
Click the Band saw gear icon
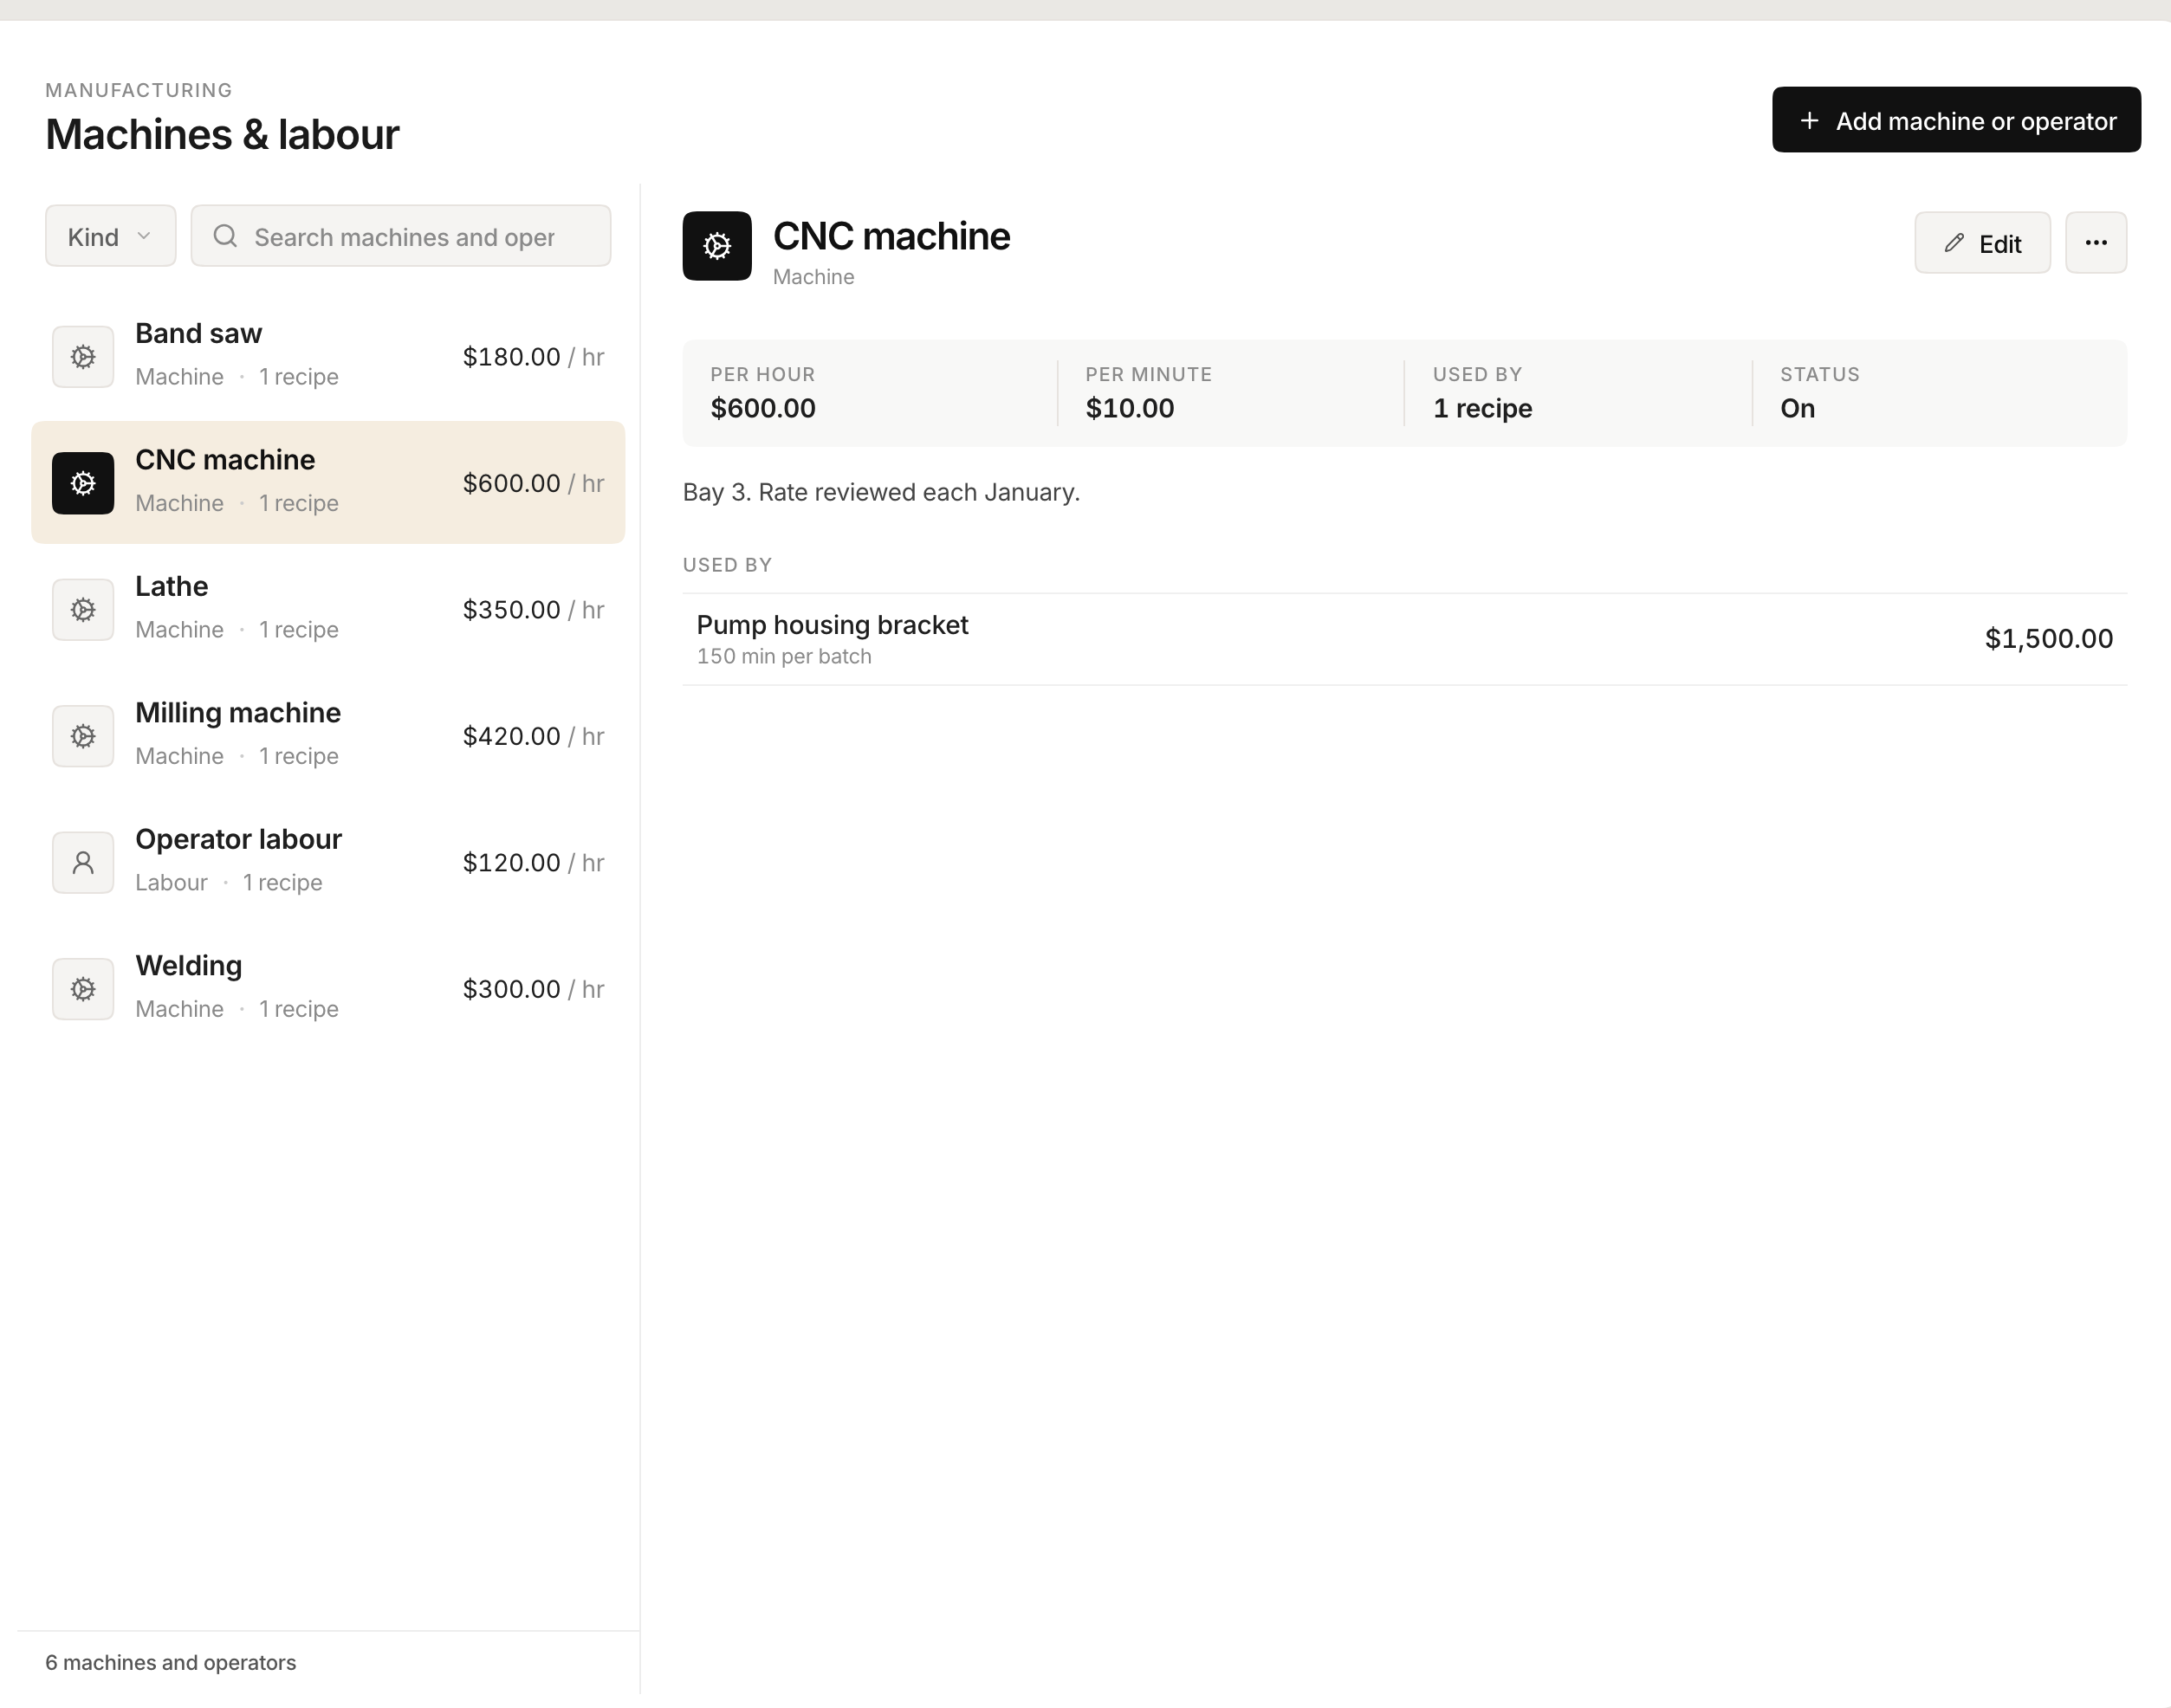83,357
